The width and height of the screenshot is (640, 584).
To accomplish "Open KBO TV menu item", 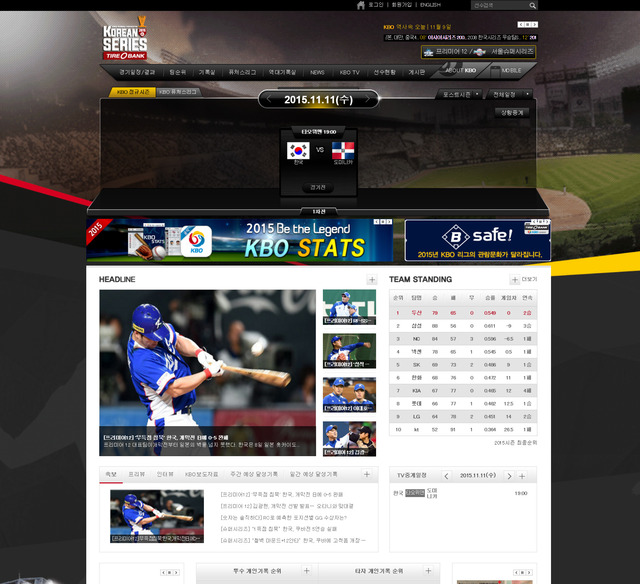I will (x=349, y=72).
